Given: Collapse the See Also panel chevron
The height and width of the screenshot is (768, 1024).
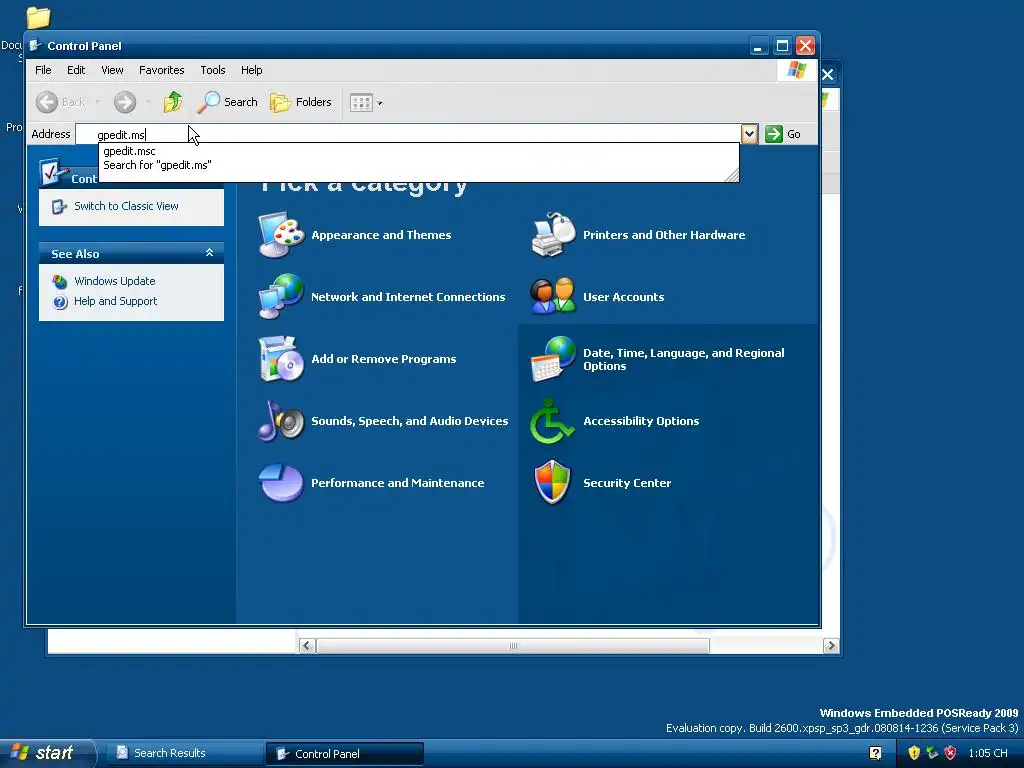Looking at the screenshot, I should coord(210,253).
